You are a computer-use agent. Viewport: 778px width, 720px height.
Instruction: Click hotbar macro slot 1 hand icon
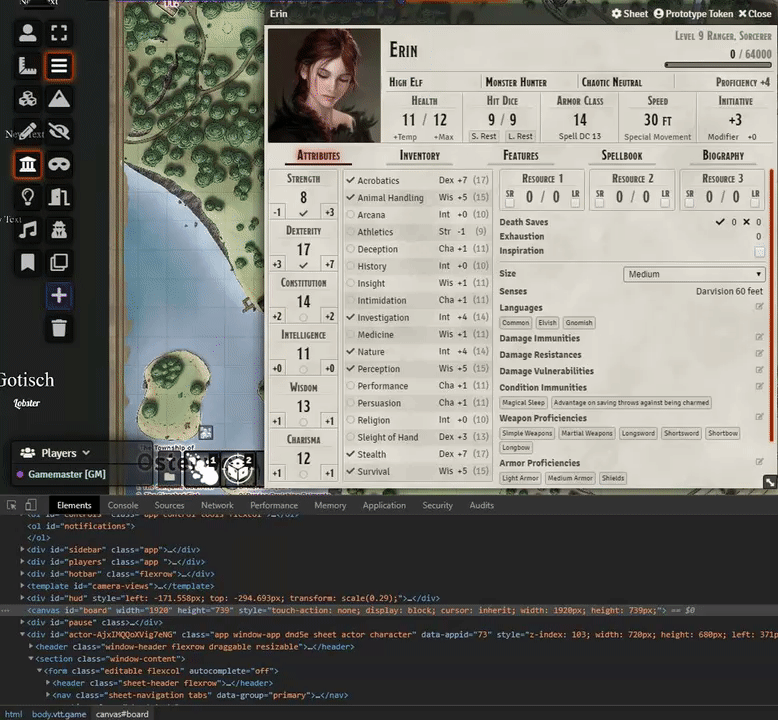click(202, 469)
